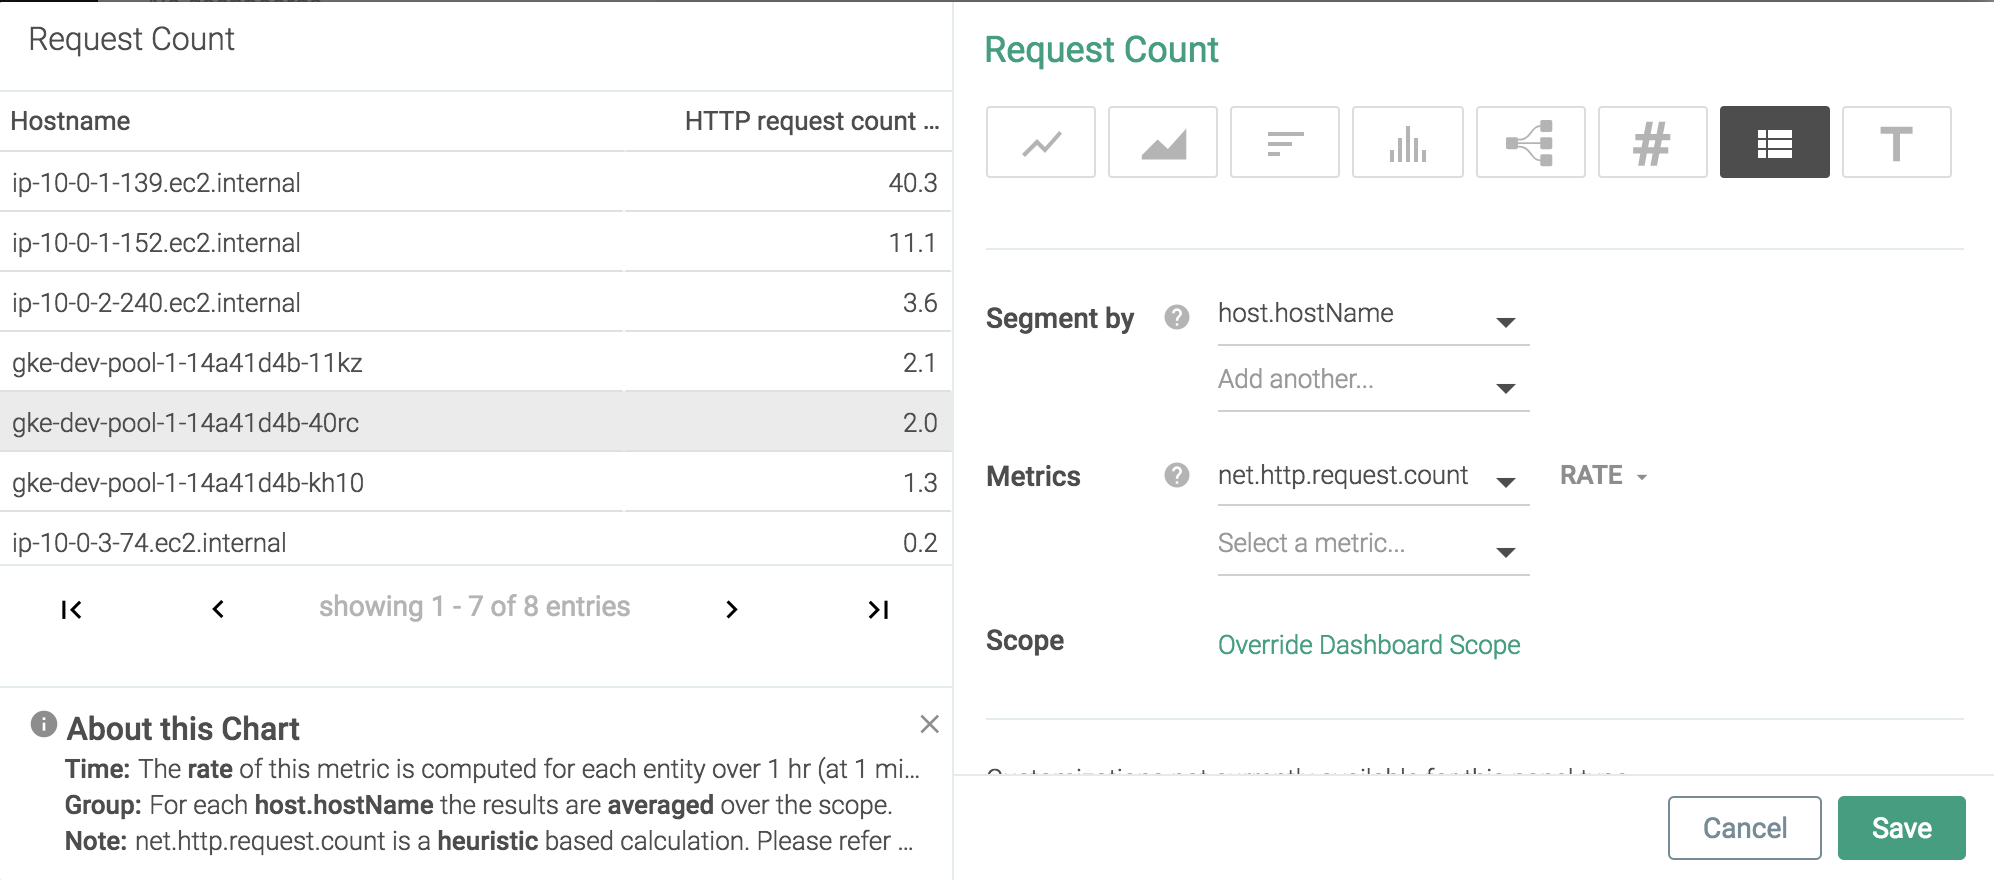Click the About this Chart info icon
Viewport: 1994px width, 880px height.
(44, 724)
